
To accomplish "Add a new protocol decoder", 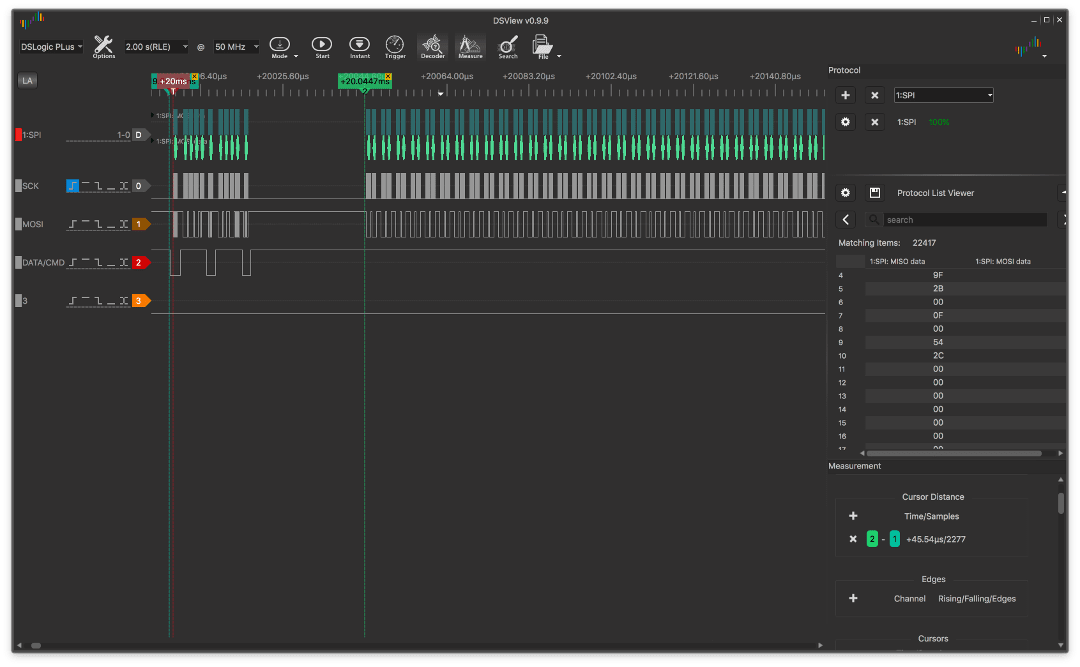I will pos(845,95).
